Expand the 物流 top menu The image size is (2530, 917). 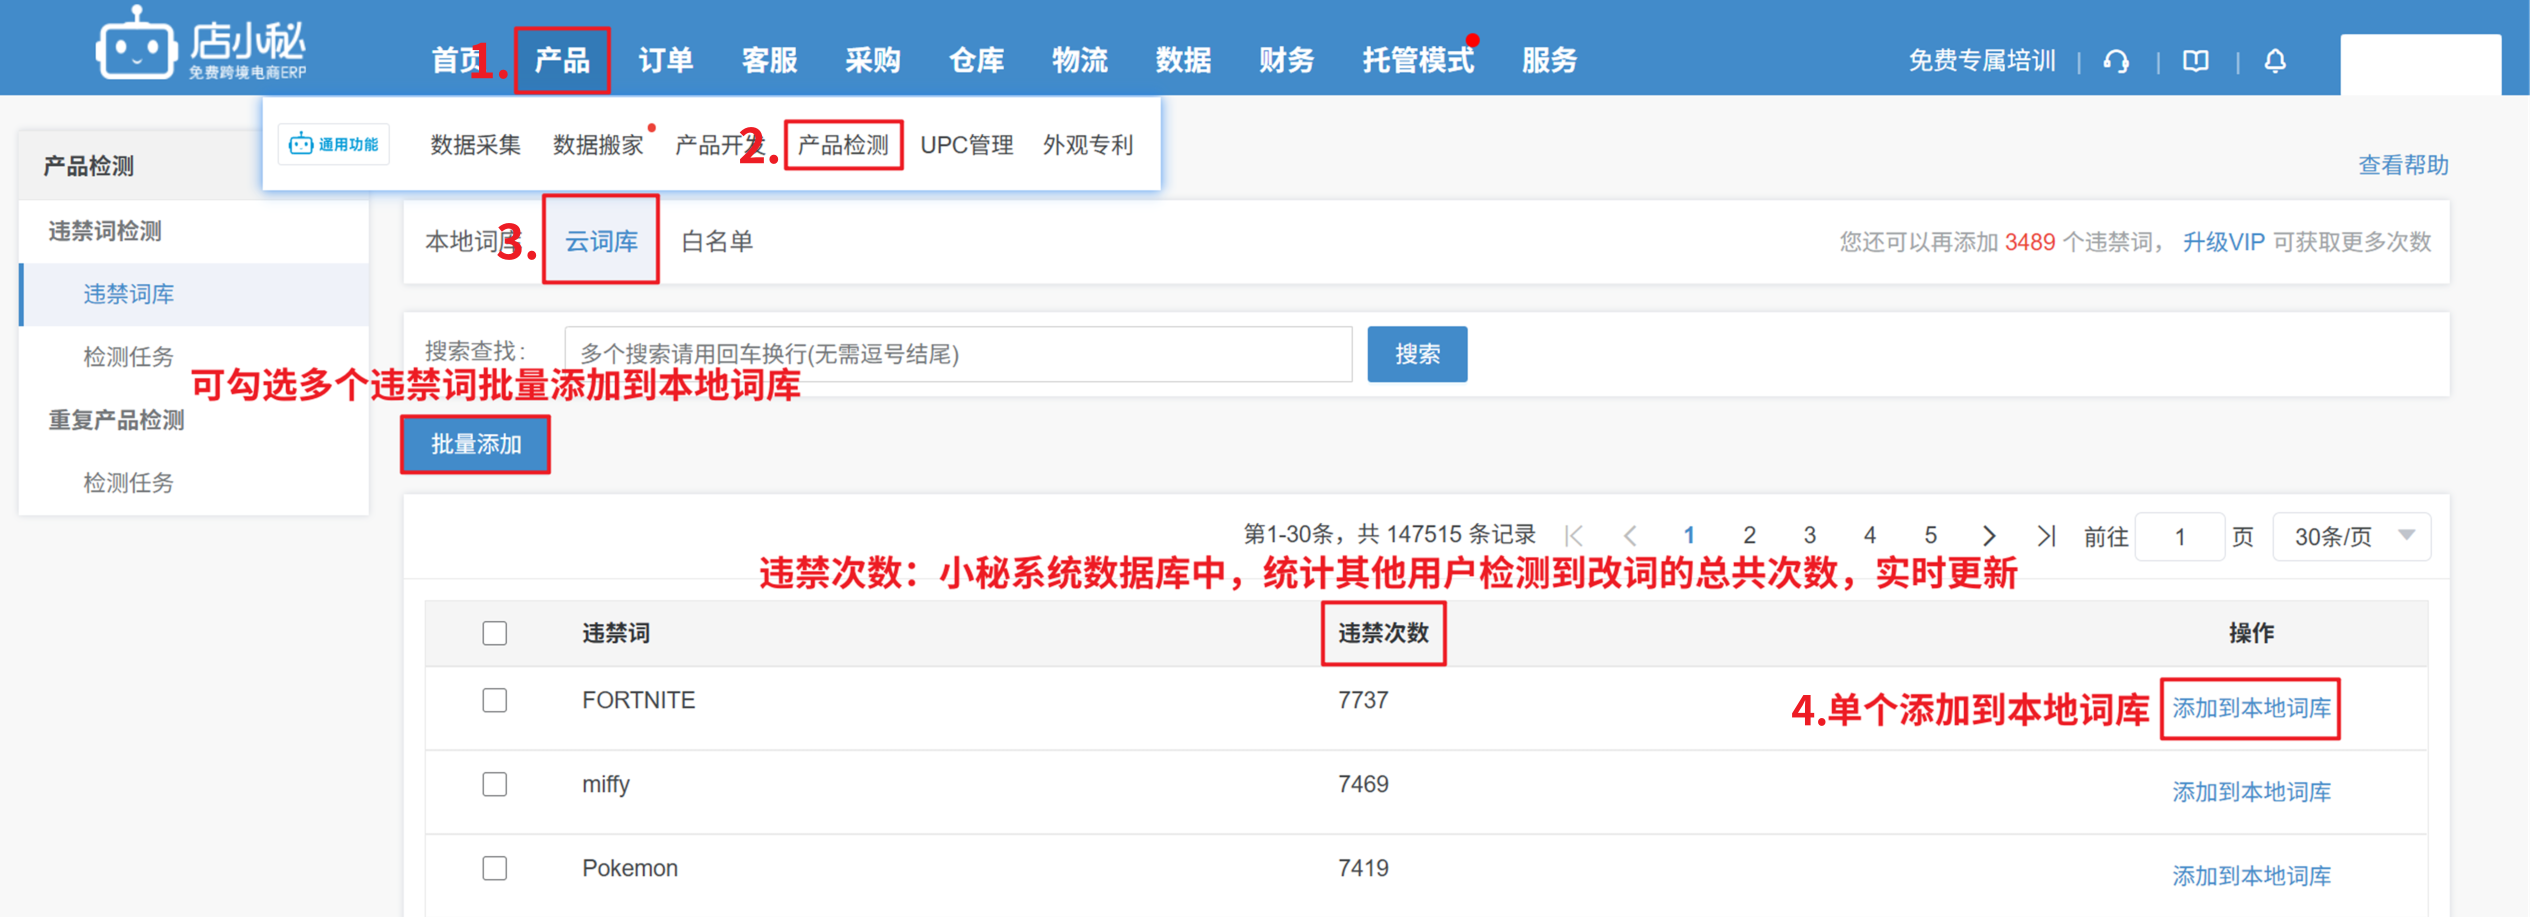pos(1079,61)
